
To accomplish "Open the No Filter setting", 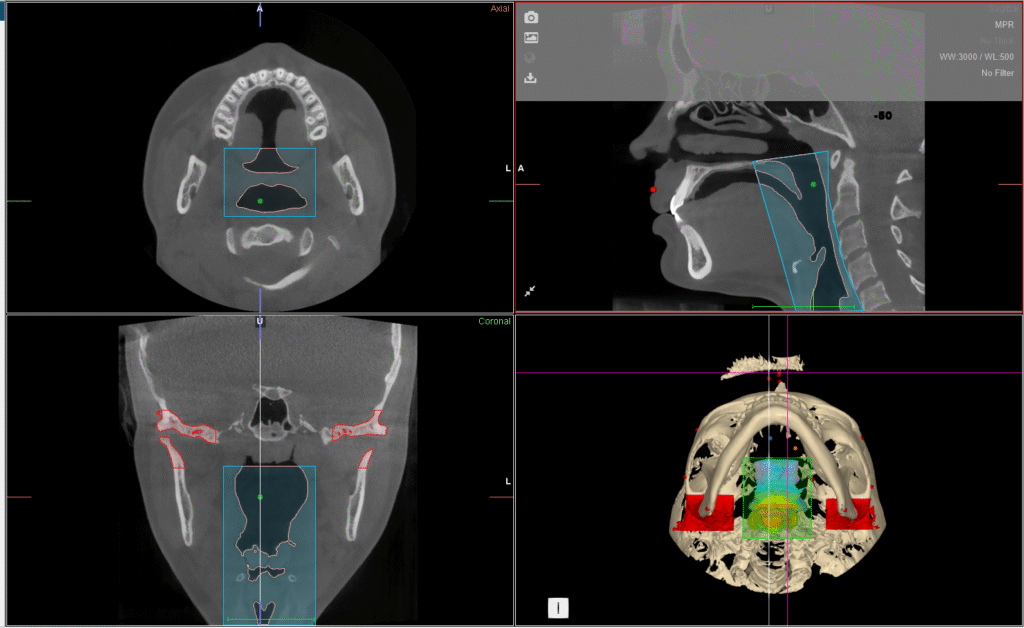I will 997,73.
